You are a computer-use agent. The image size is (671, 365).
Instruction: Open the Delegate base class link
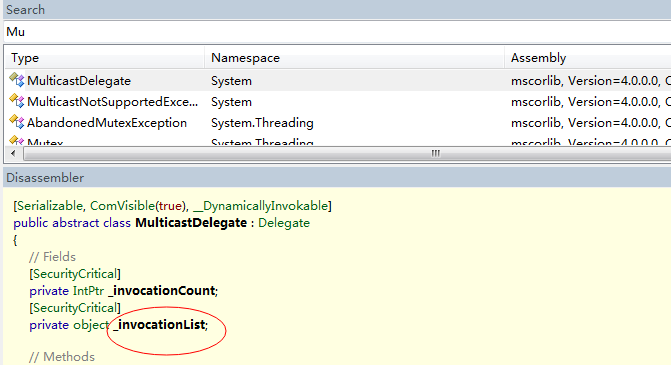tap(284, 223)
